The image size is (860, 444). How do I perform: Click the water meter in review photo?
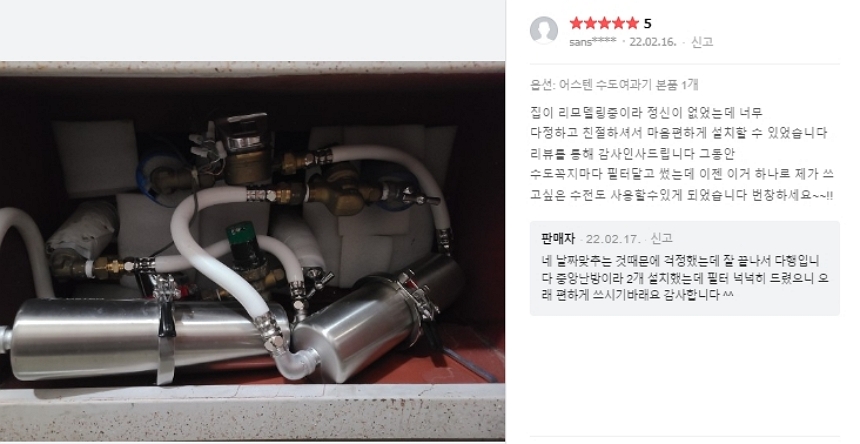click(x=244, y=149)
